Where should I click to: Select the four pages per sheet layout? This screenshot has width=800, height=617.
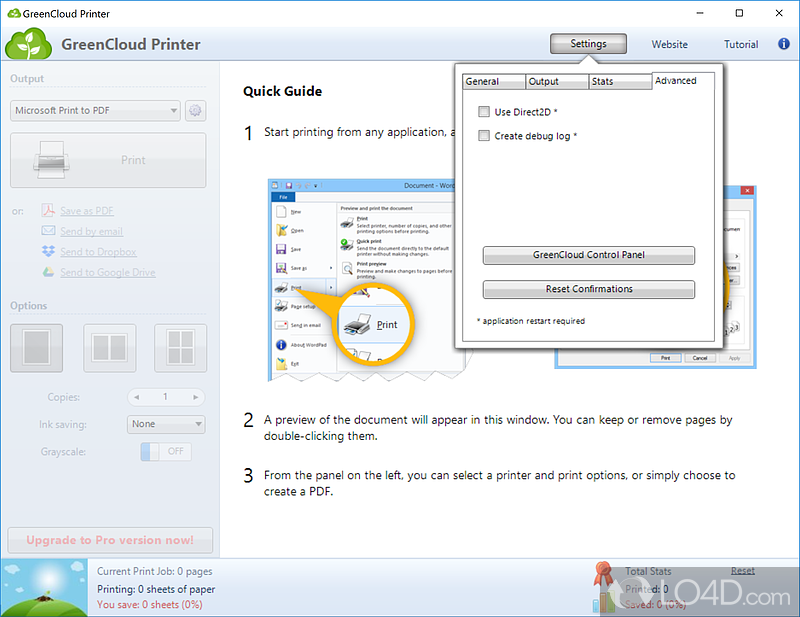[181, 348]
